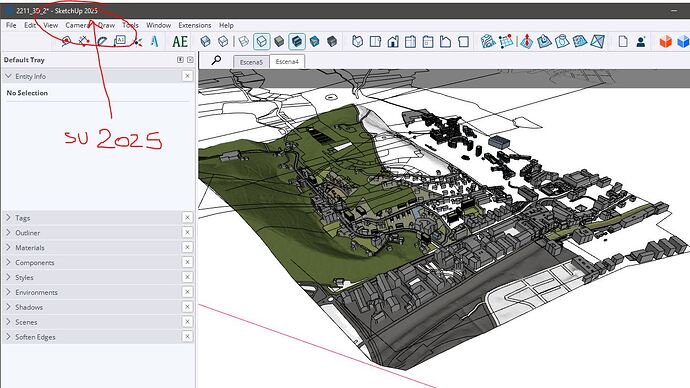Select the Sandbox Smoove tool
Image resolution: width=690 pixels, height=388 pixels.
526,42
